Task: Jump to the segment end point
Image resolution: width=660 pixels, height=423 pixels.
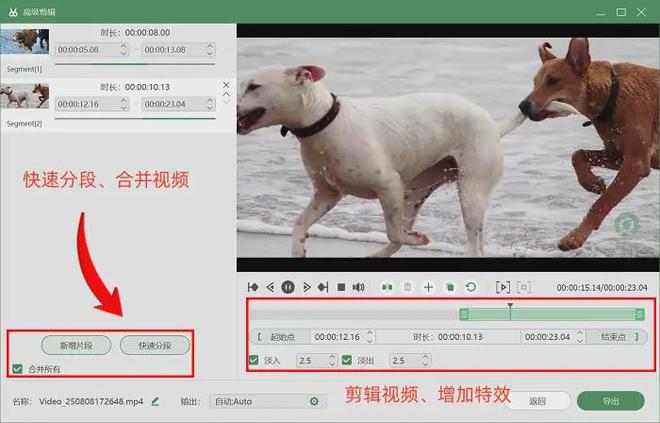Action: click(x=323, y=287)
